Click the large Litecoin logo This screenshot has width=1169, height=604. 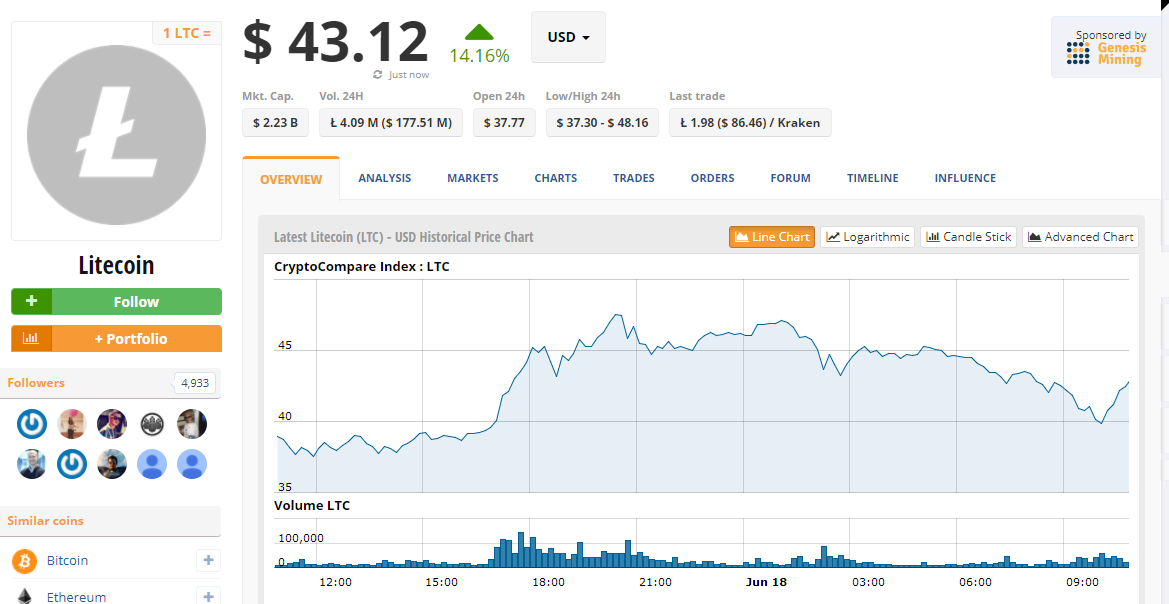coord(116,134)
